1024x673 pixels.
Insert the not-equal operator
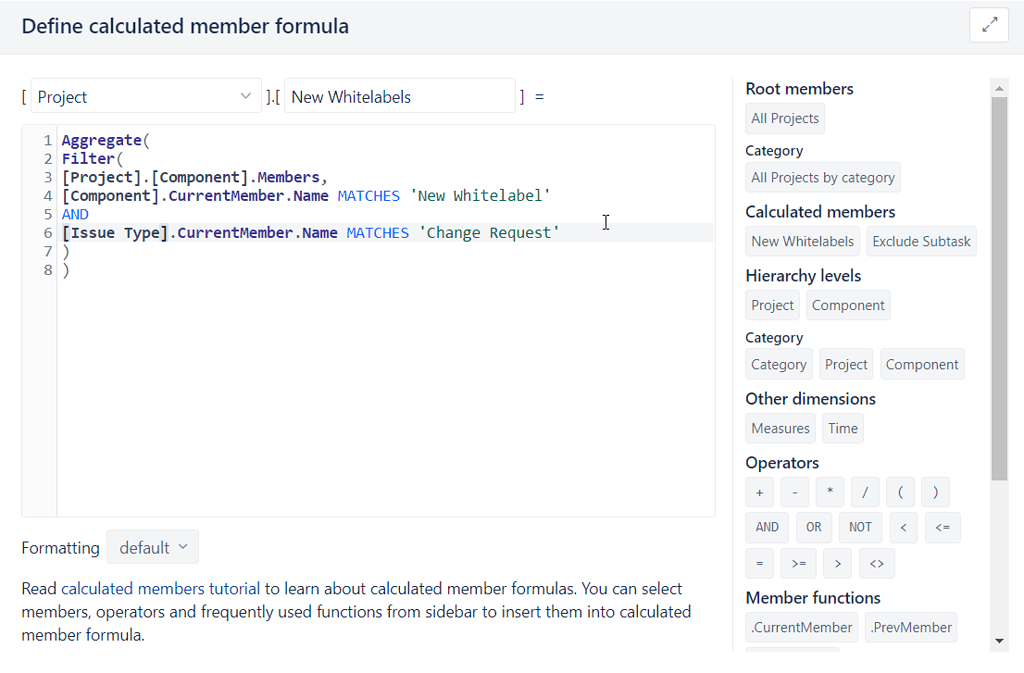tap(876, 563)
